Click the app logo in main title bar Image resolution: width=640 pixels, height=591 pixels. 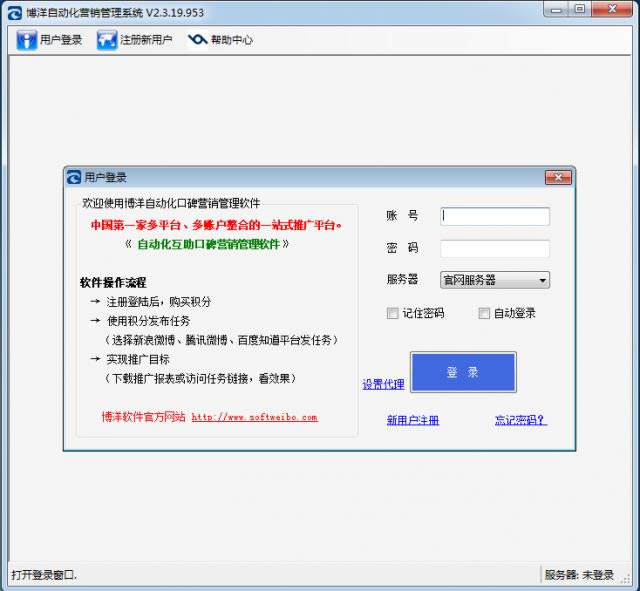click(x=14, y=12)
